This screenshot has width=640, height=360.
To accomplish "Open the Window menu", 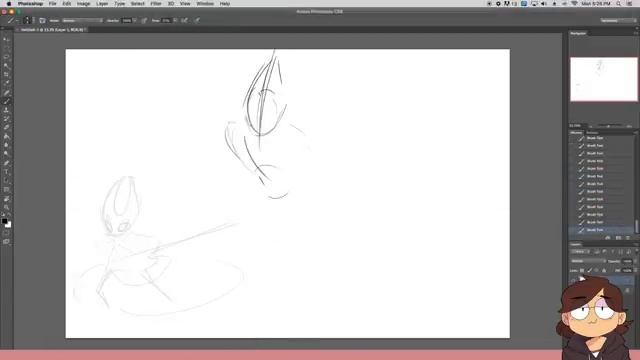I will [205, 4].
